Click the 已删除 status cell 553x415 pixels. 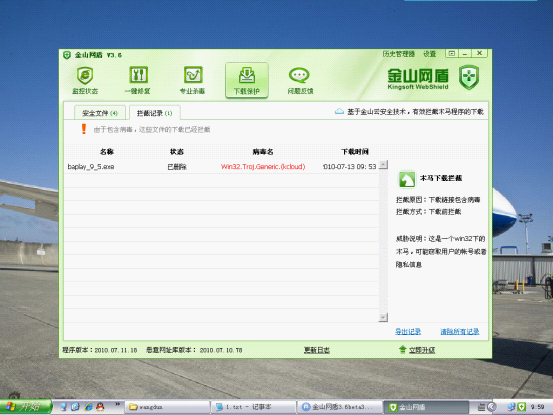177,167
